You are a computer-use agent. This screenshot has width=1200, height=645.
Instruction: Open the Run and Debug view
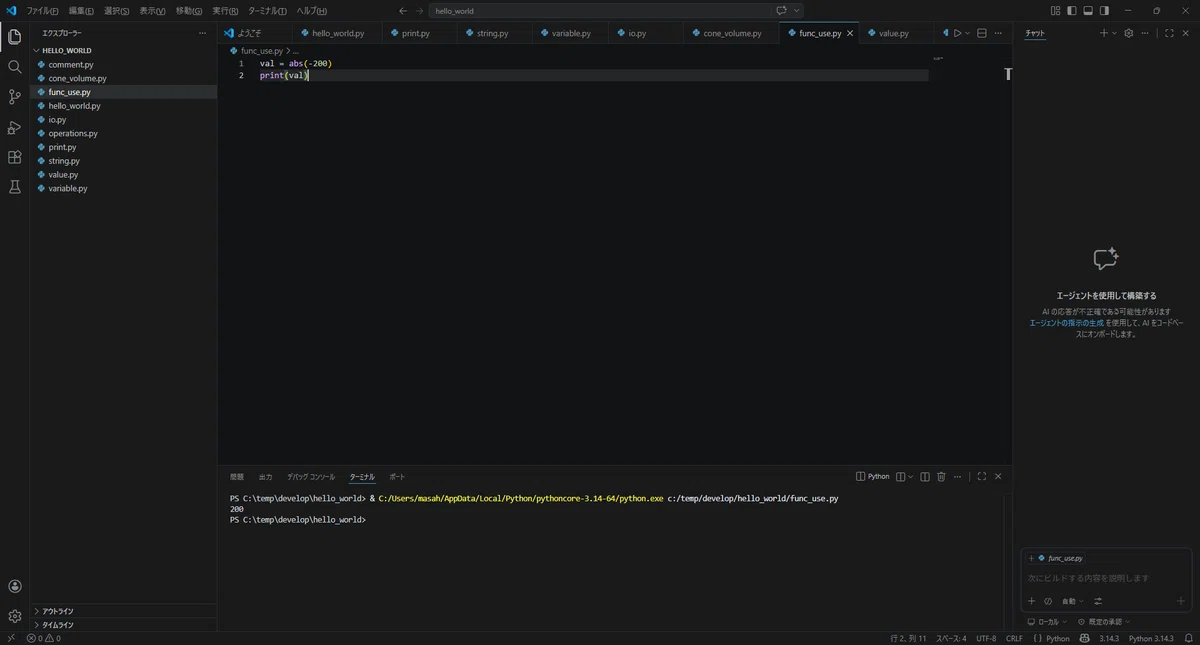coord(14,127)
